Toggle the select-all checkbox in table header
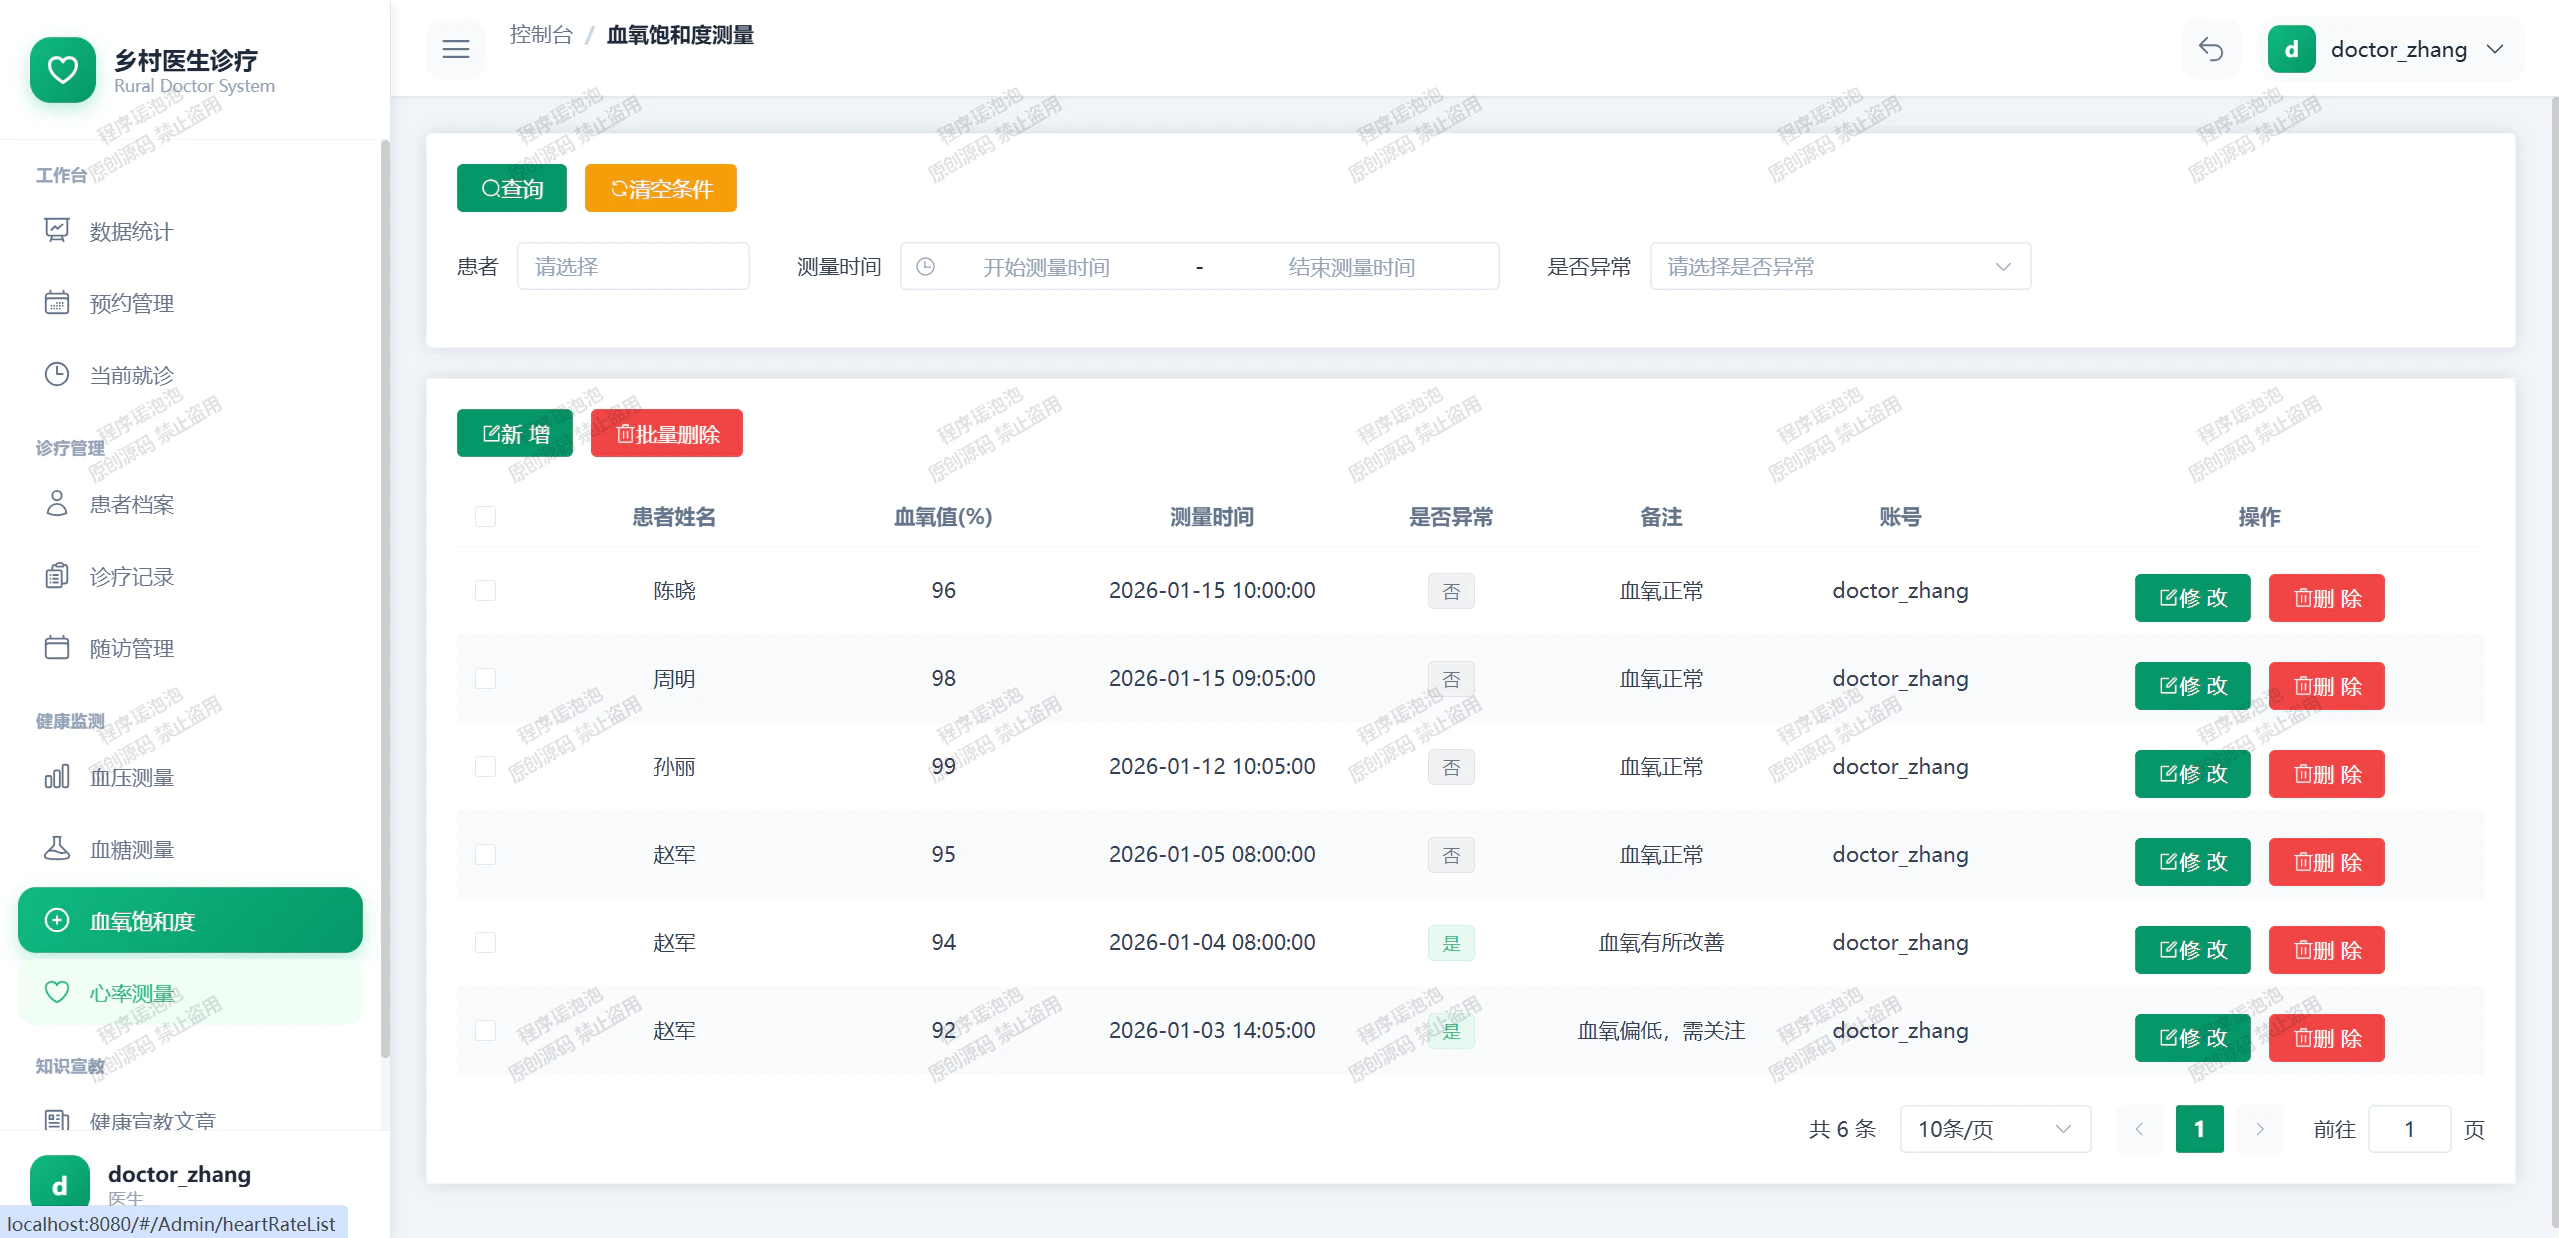The height and width of the screenshot is (1238, 2559). click(485, 517)
